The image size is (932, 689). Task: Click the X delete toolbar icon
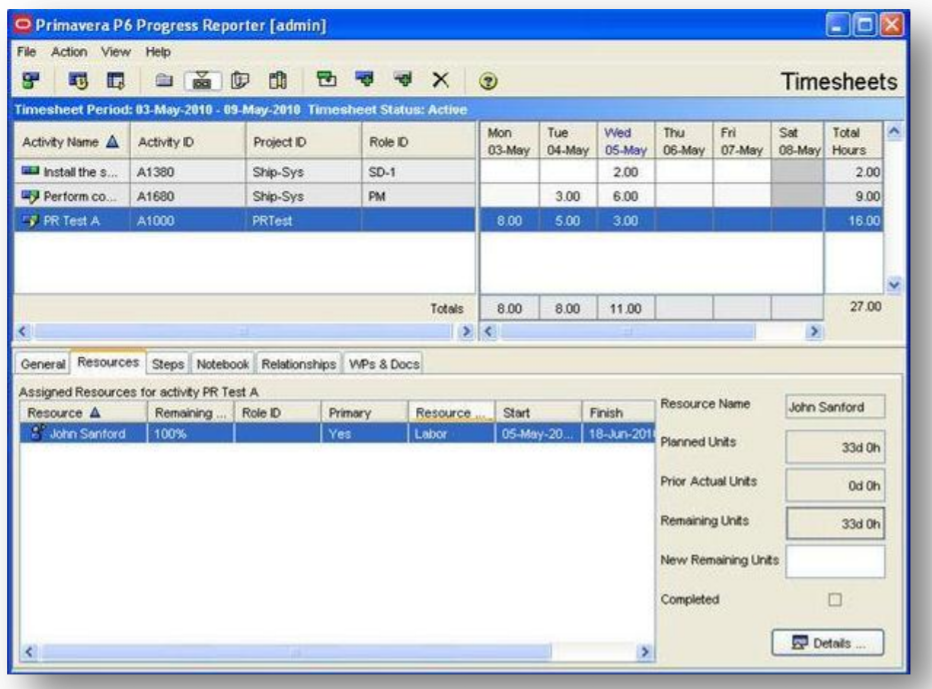pyautogui.click(x=440, y=80)
